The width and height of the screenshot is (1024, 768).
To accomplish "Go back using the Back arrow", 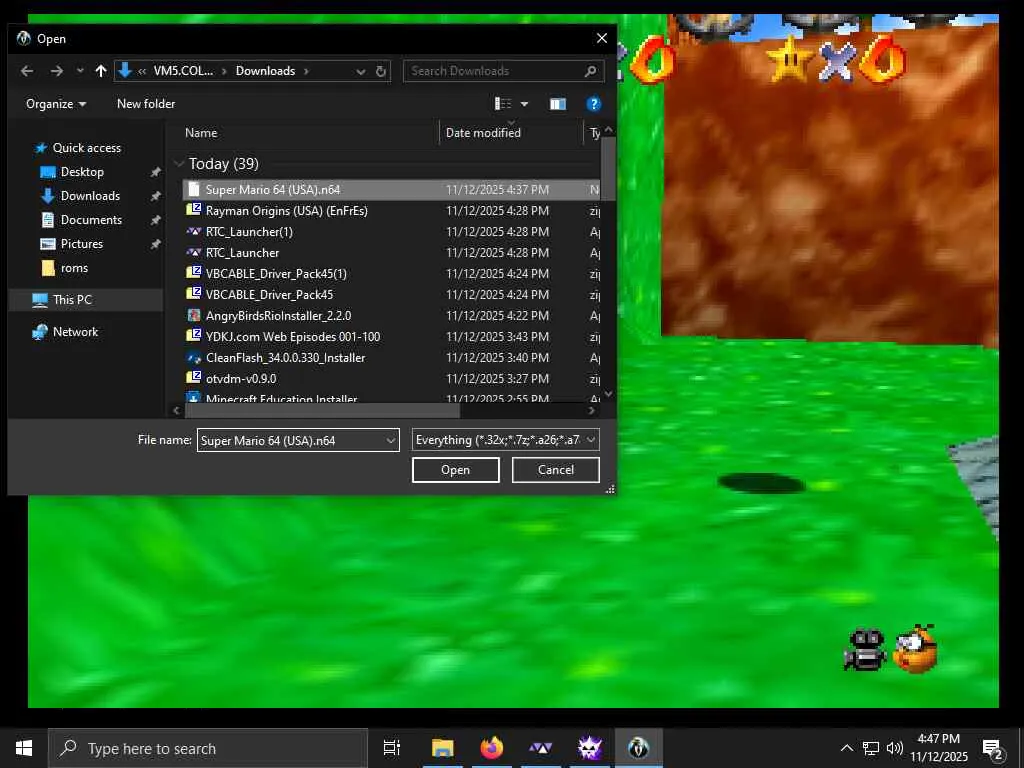I will coord(27,71).
